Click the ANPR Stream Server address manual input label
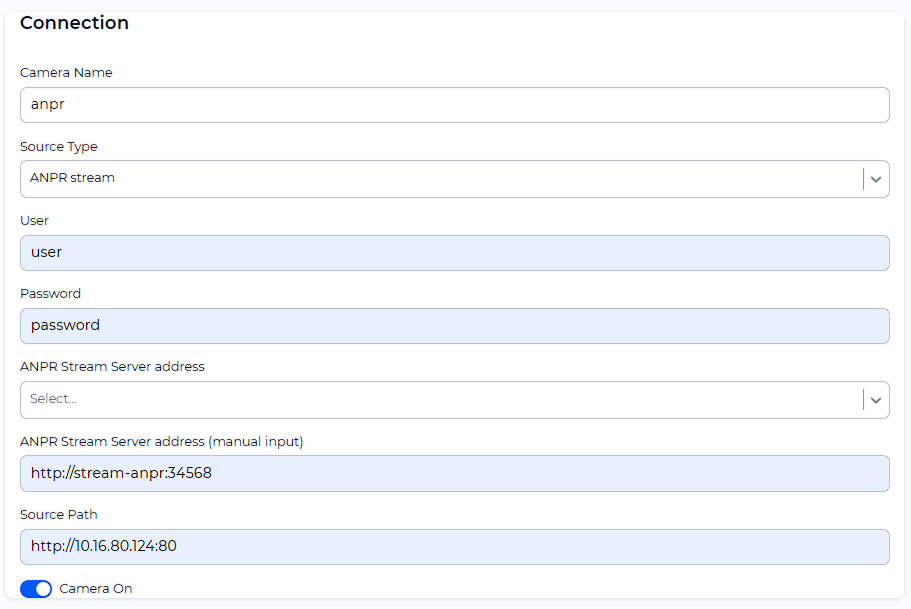This screenshot has height=609, width=911. 163,441
